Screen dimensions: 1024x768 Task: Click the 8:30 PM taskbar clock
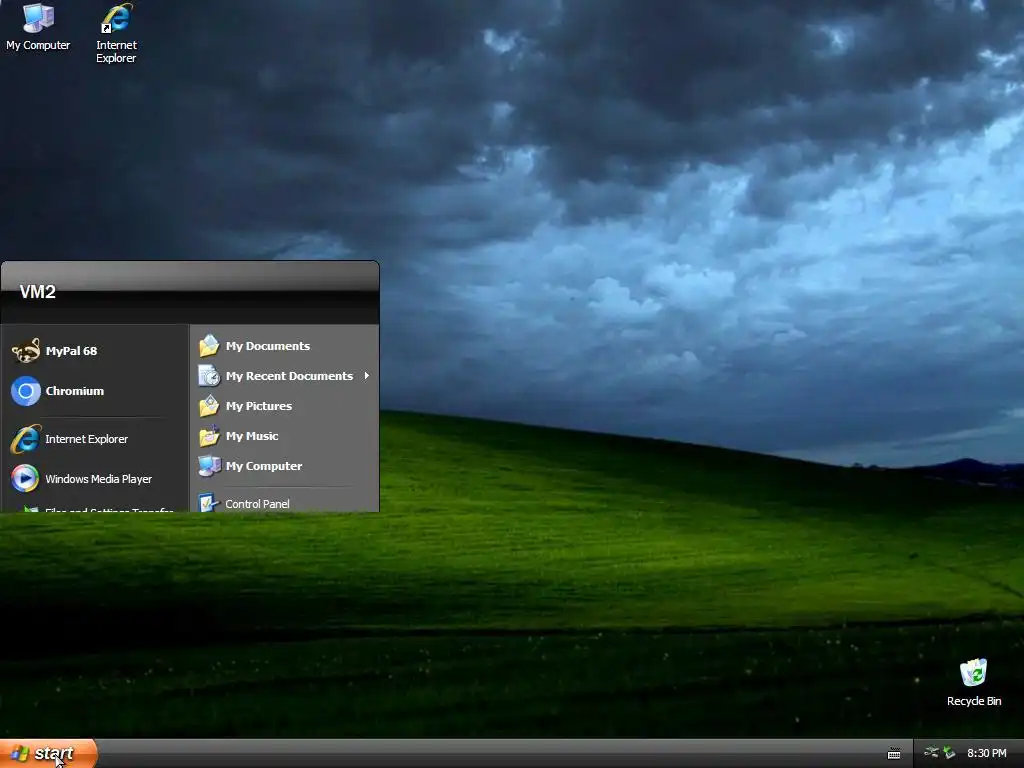click(987, 754)
